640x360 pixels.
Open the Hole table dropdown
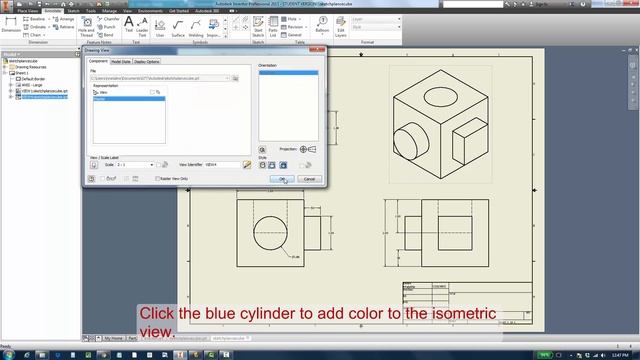[300, 19]
